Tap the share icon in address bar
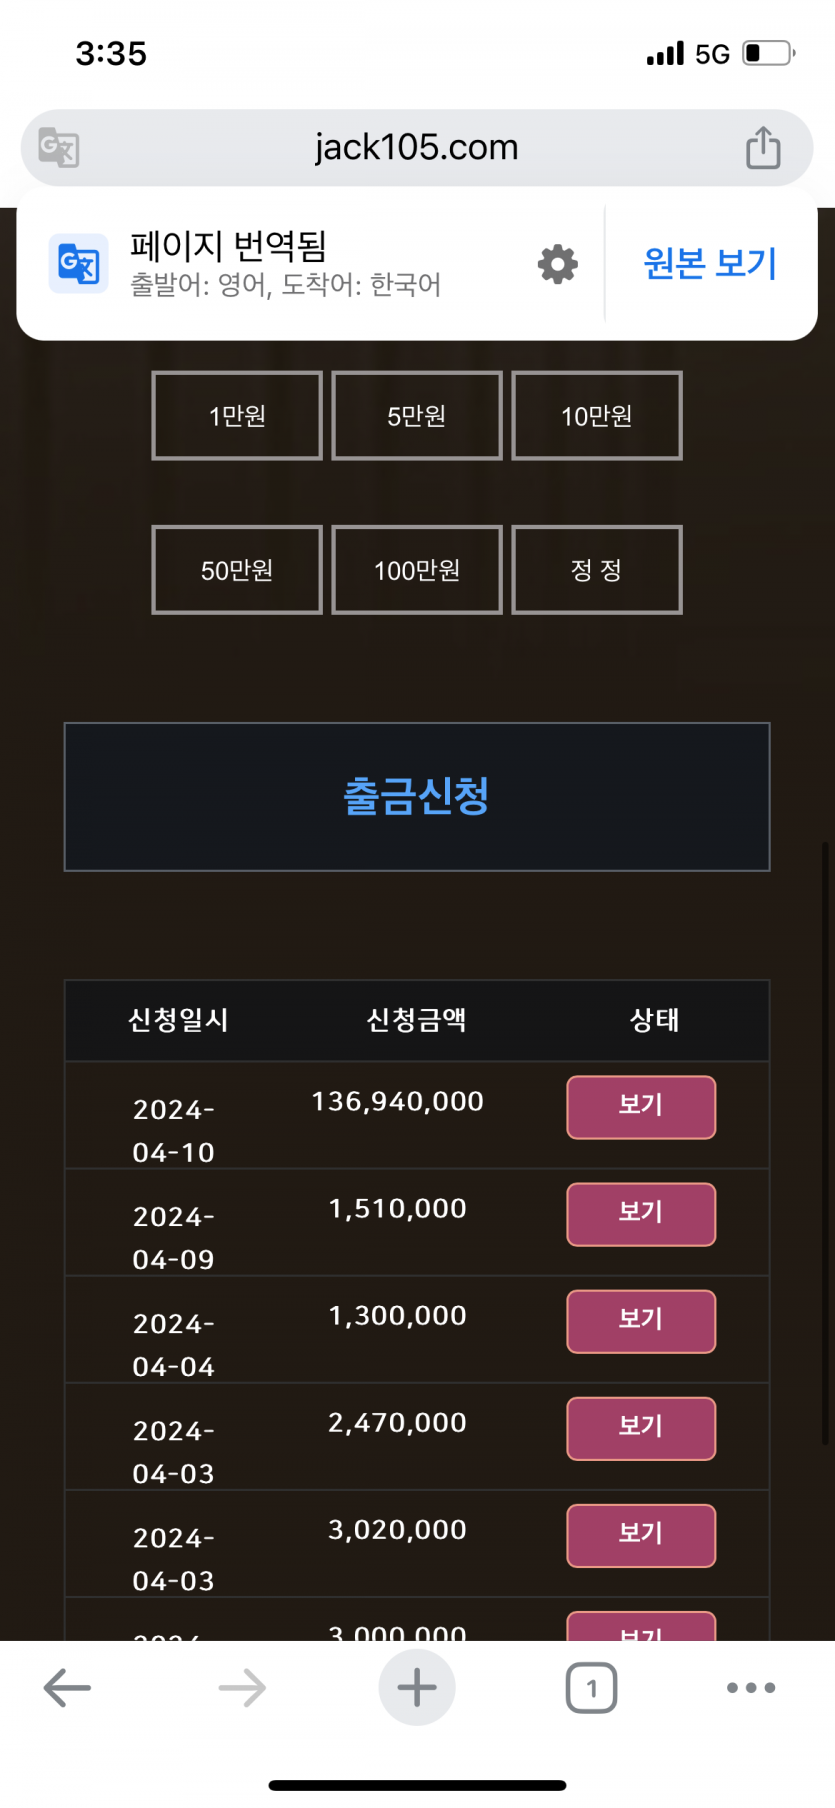 click(x=763, y=148)
